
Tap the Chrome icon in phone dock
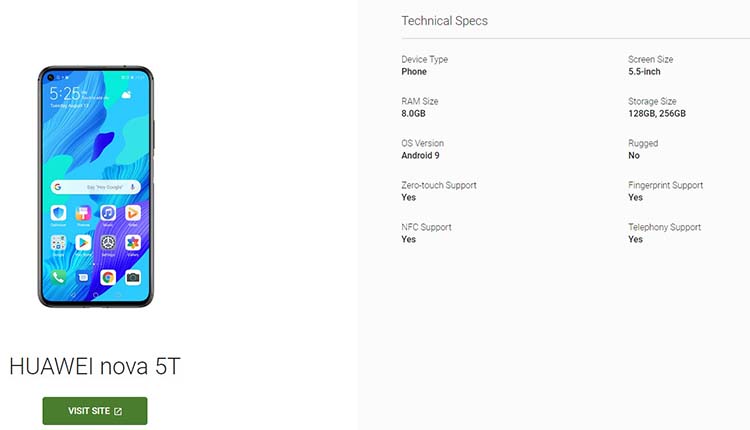(108, 277)
